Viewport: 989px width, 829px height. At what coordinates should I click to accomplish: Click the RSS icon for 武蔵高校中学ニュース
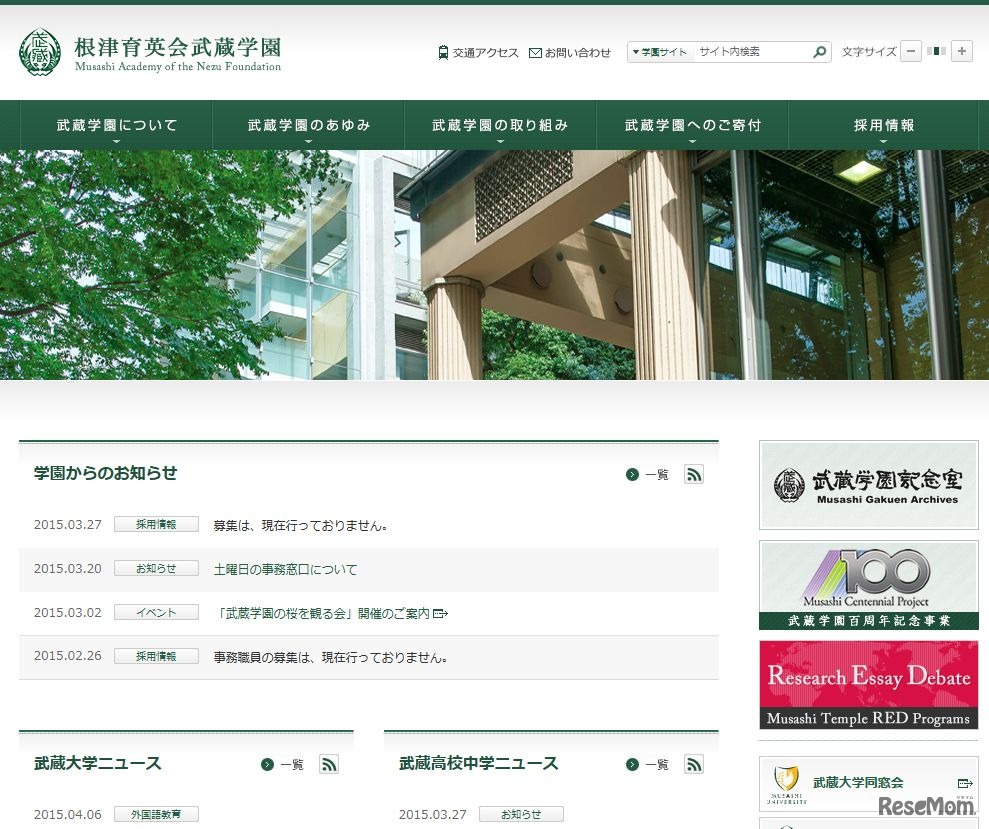point(694,764)
